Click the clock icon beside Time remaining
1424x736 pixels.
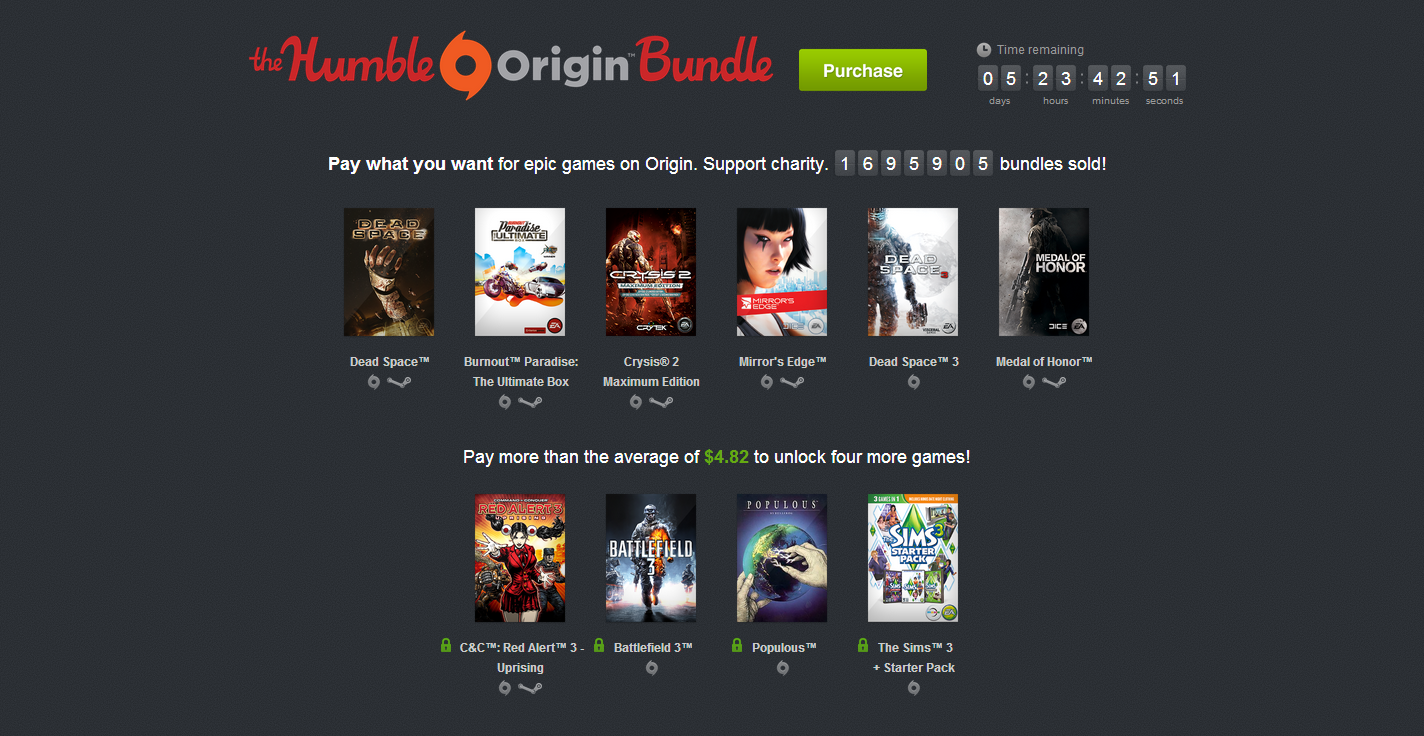(x=984, y=50)
